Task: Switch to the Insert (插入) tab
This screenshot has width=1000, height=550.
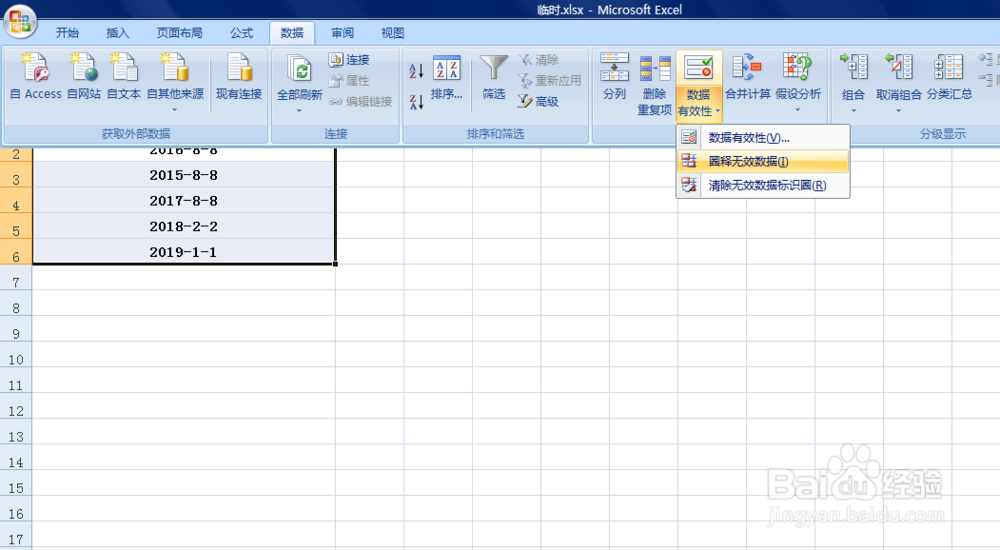Action: coord(117,33)
